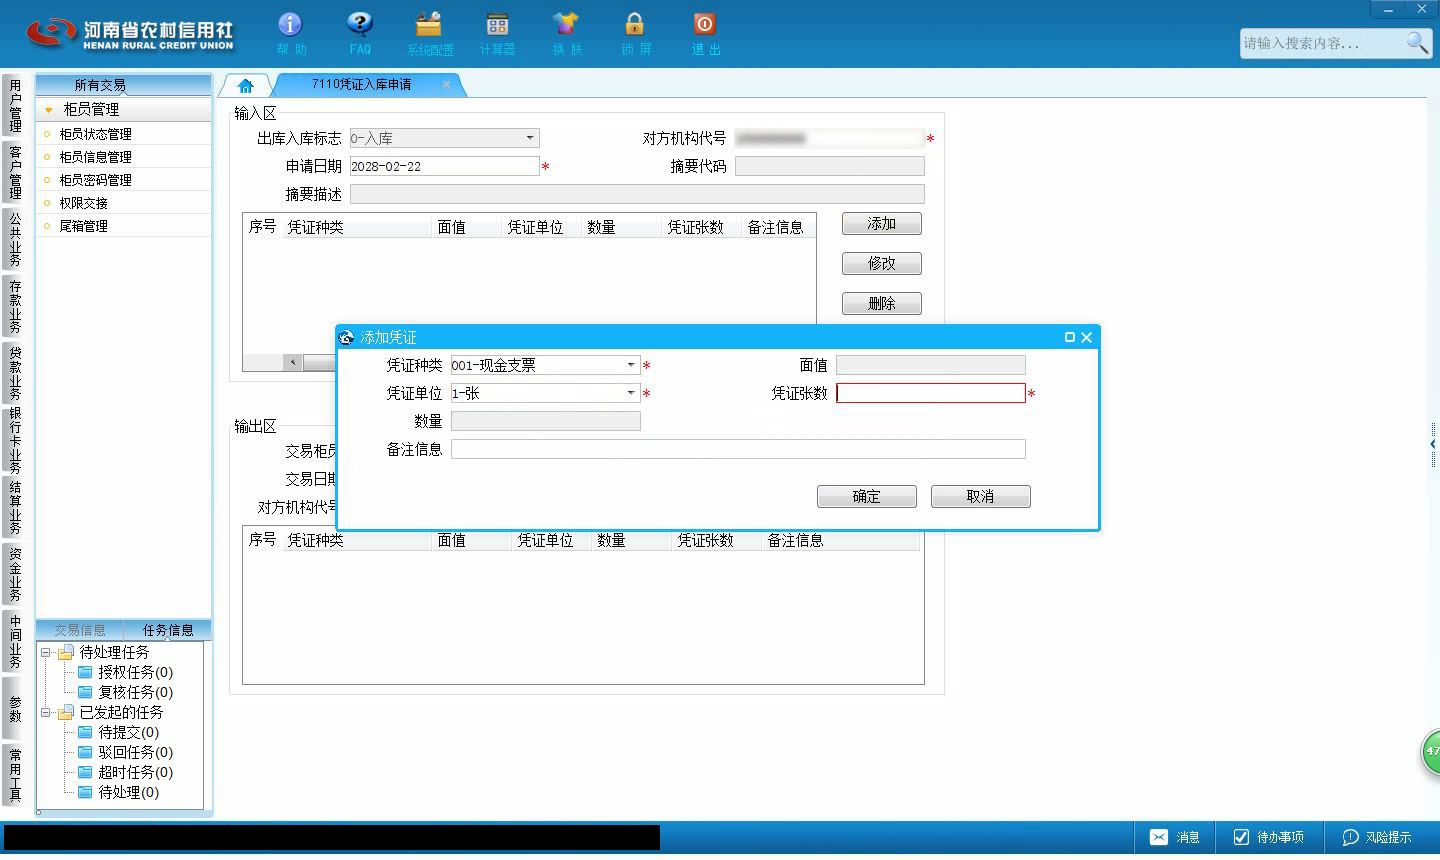Select the 驳回任务(0) folder
1440x860 pixels.
coord(125,752)
